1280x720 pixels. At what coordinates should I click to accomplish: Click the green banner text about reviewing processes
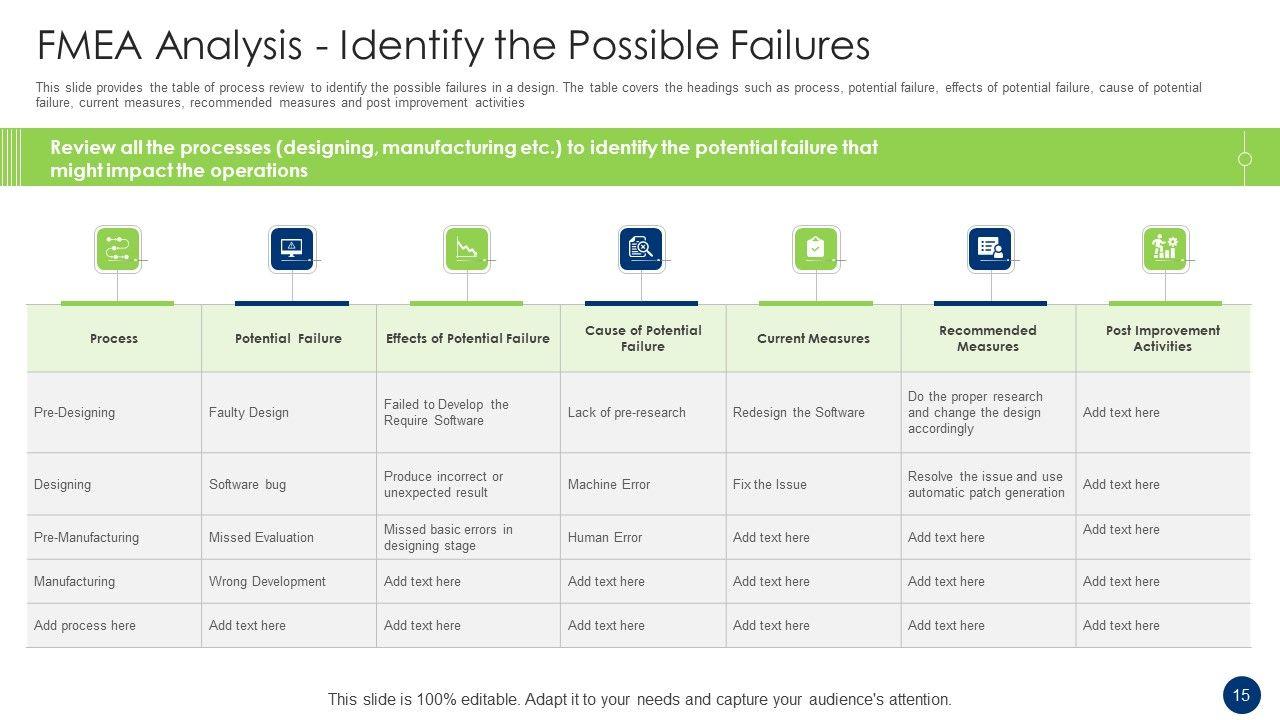pyautogui.click(x=464, y=159)
